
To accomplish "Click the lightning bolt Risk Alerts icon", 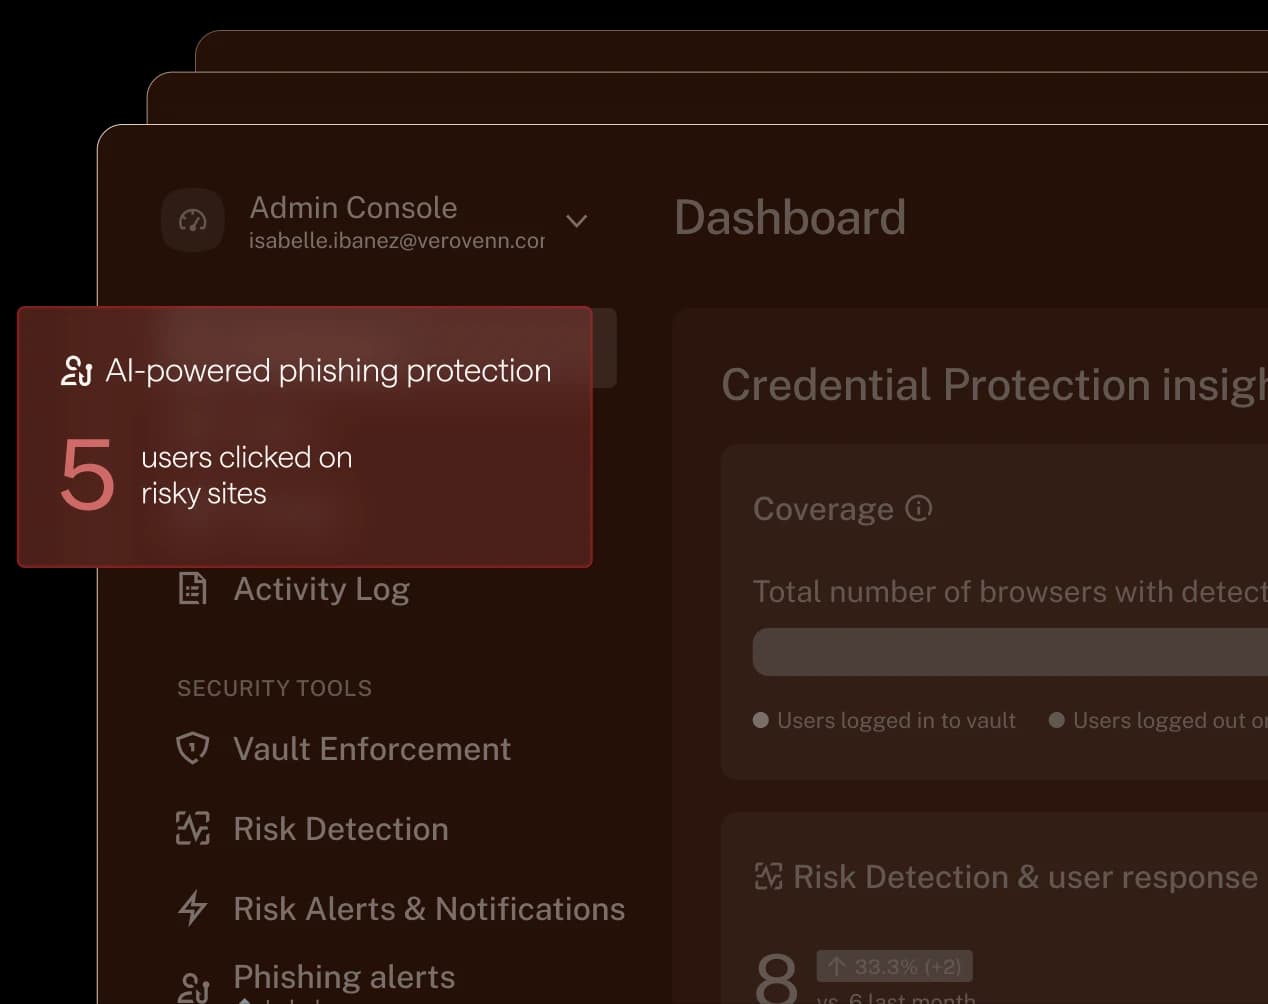I will coord(192,908).
